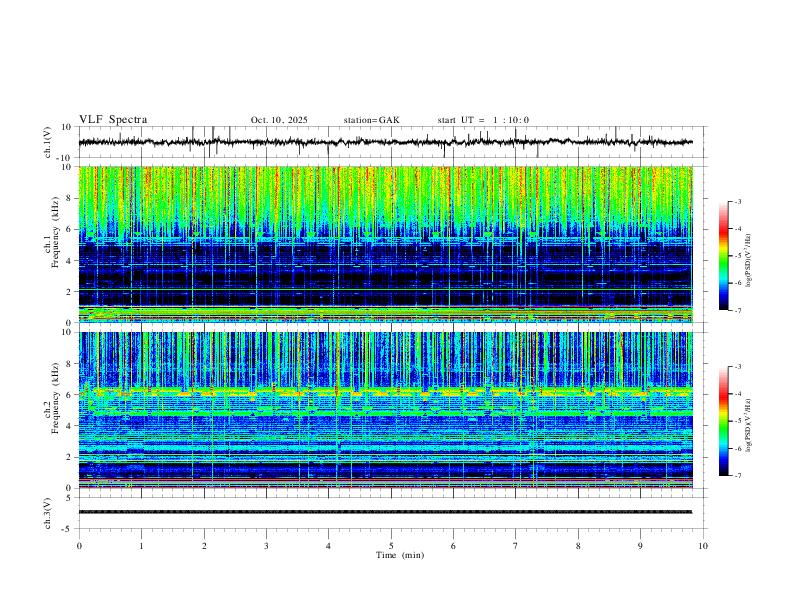Click the ch.1 spectrogram panel
Viewport: 792px width, 612px height.
[x=386, y=244]
